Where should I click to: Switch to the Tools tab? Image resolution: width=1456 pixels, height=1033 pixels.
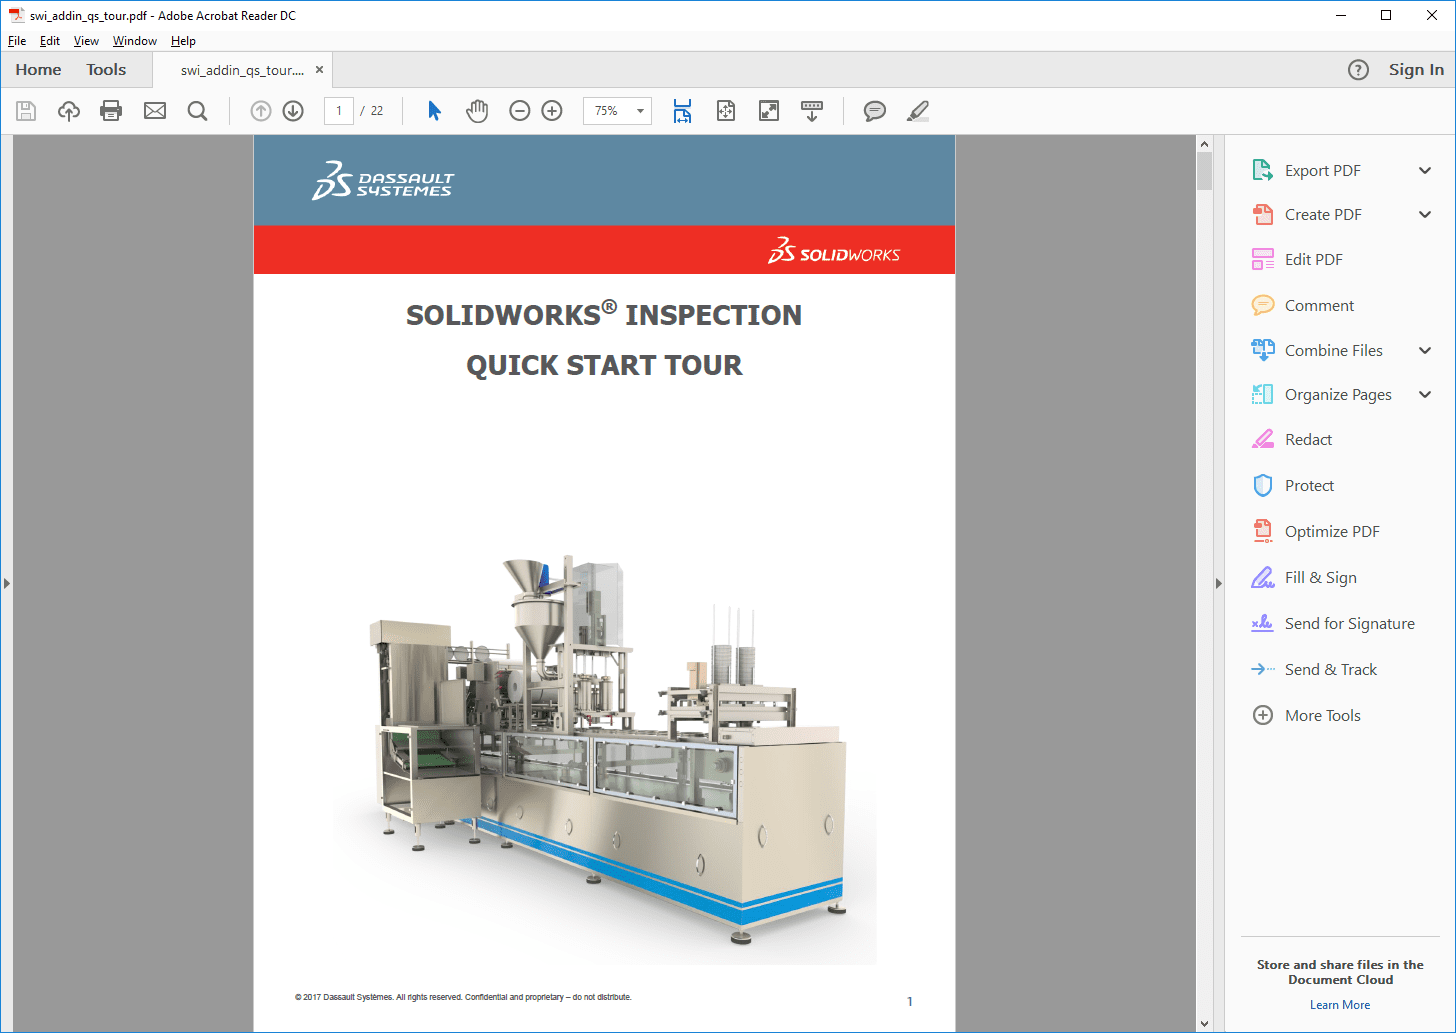(x=106, y=70)
